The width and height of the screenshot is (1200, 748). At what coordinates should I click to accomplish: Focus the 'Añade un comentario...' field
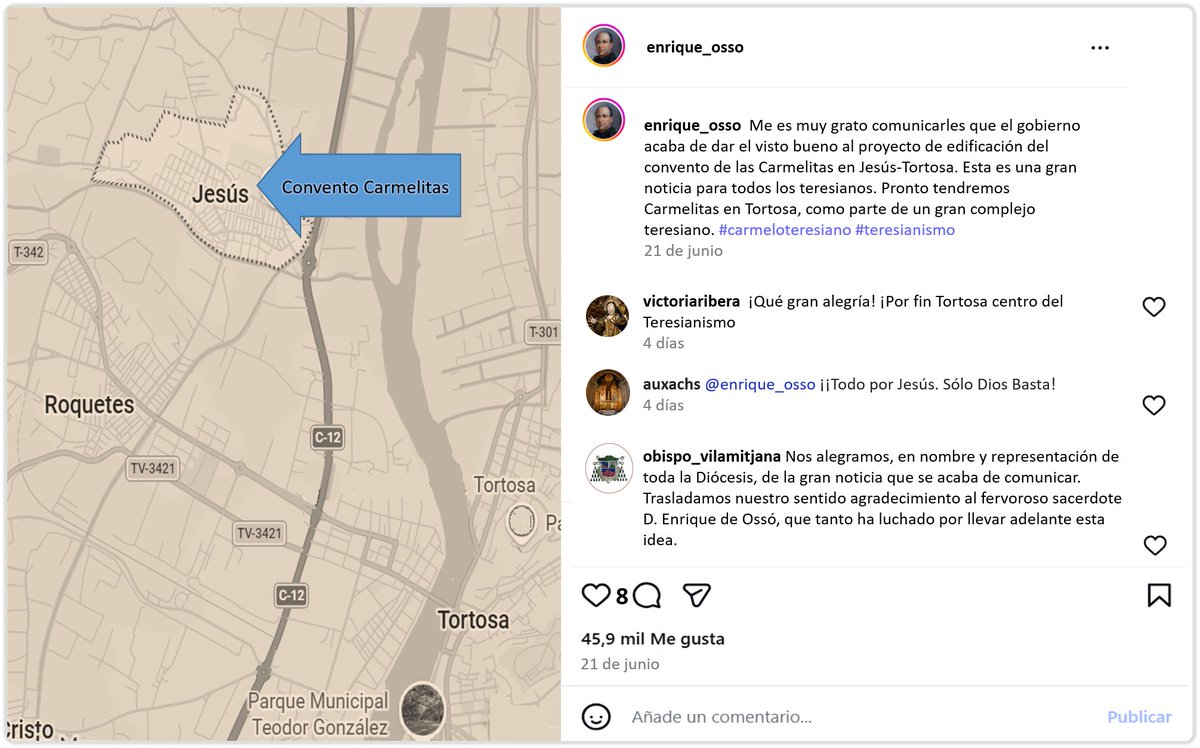[x=722, y=717]
